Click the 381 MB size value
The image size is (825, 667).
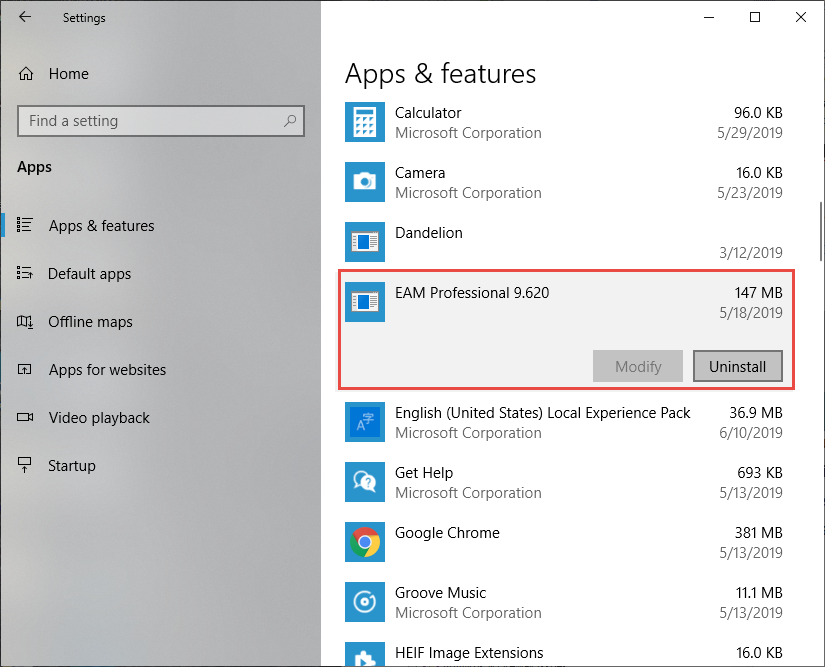pos(758,533)
